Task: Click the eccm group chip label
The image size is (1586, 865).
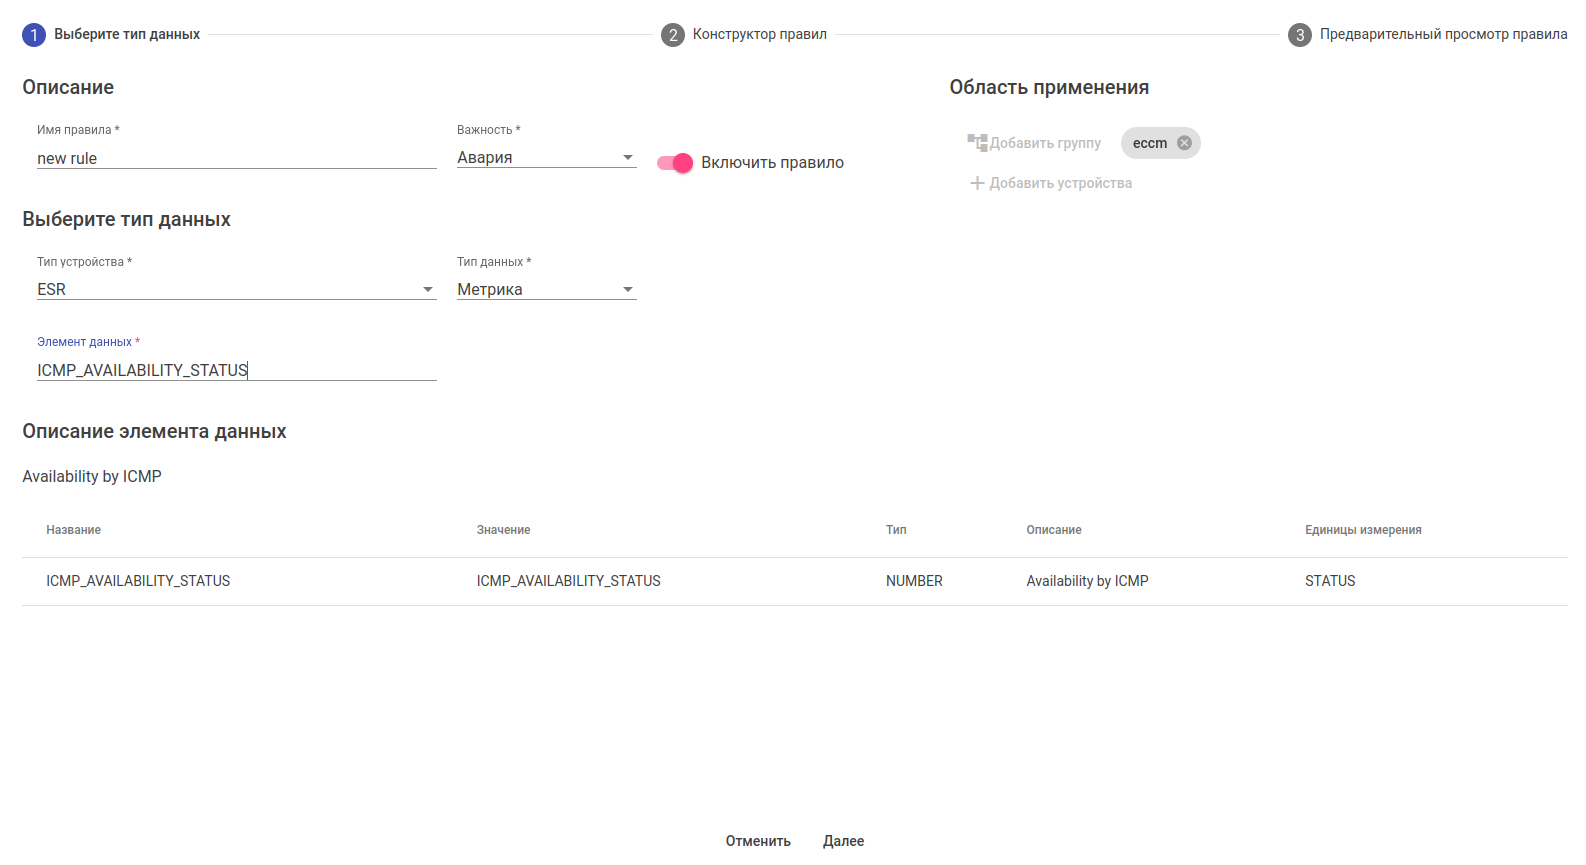Action: [x=1149, y=143]
